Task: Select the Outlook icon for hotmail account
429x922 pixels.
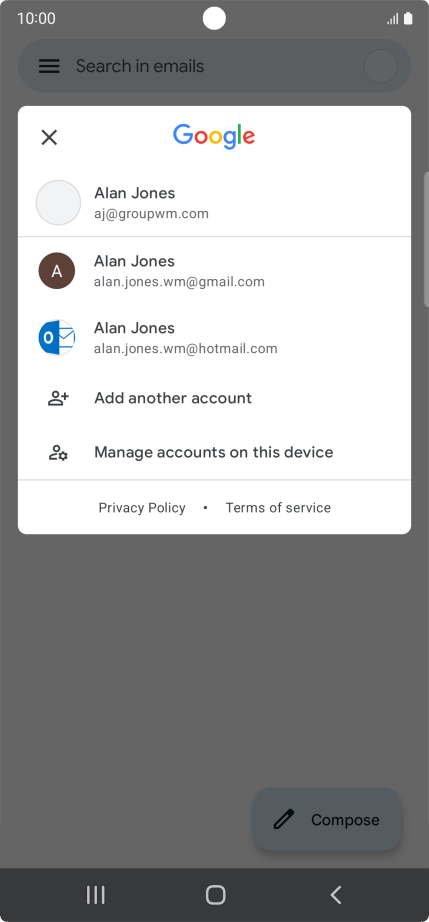Action: pos(57,338)
